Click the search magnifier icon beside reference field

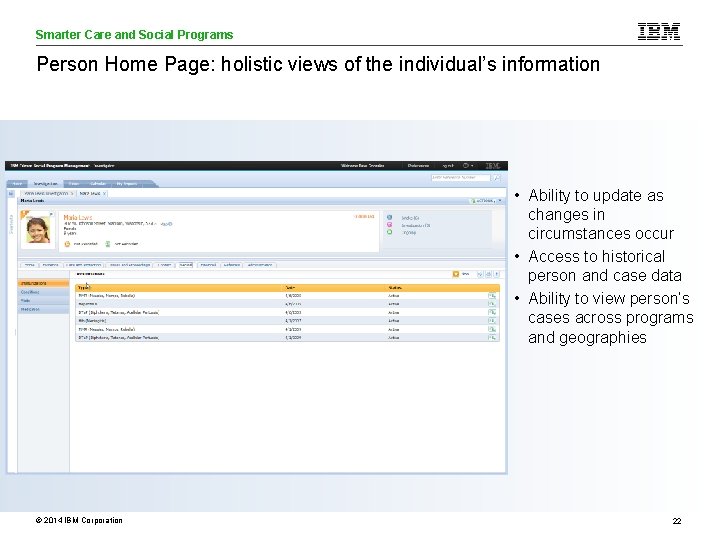[x=497, y=178]
